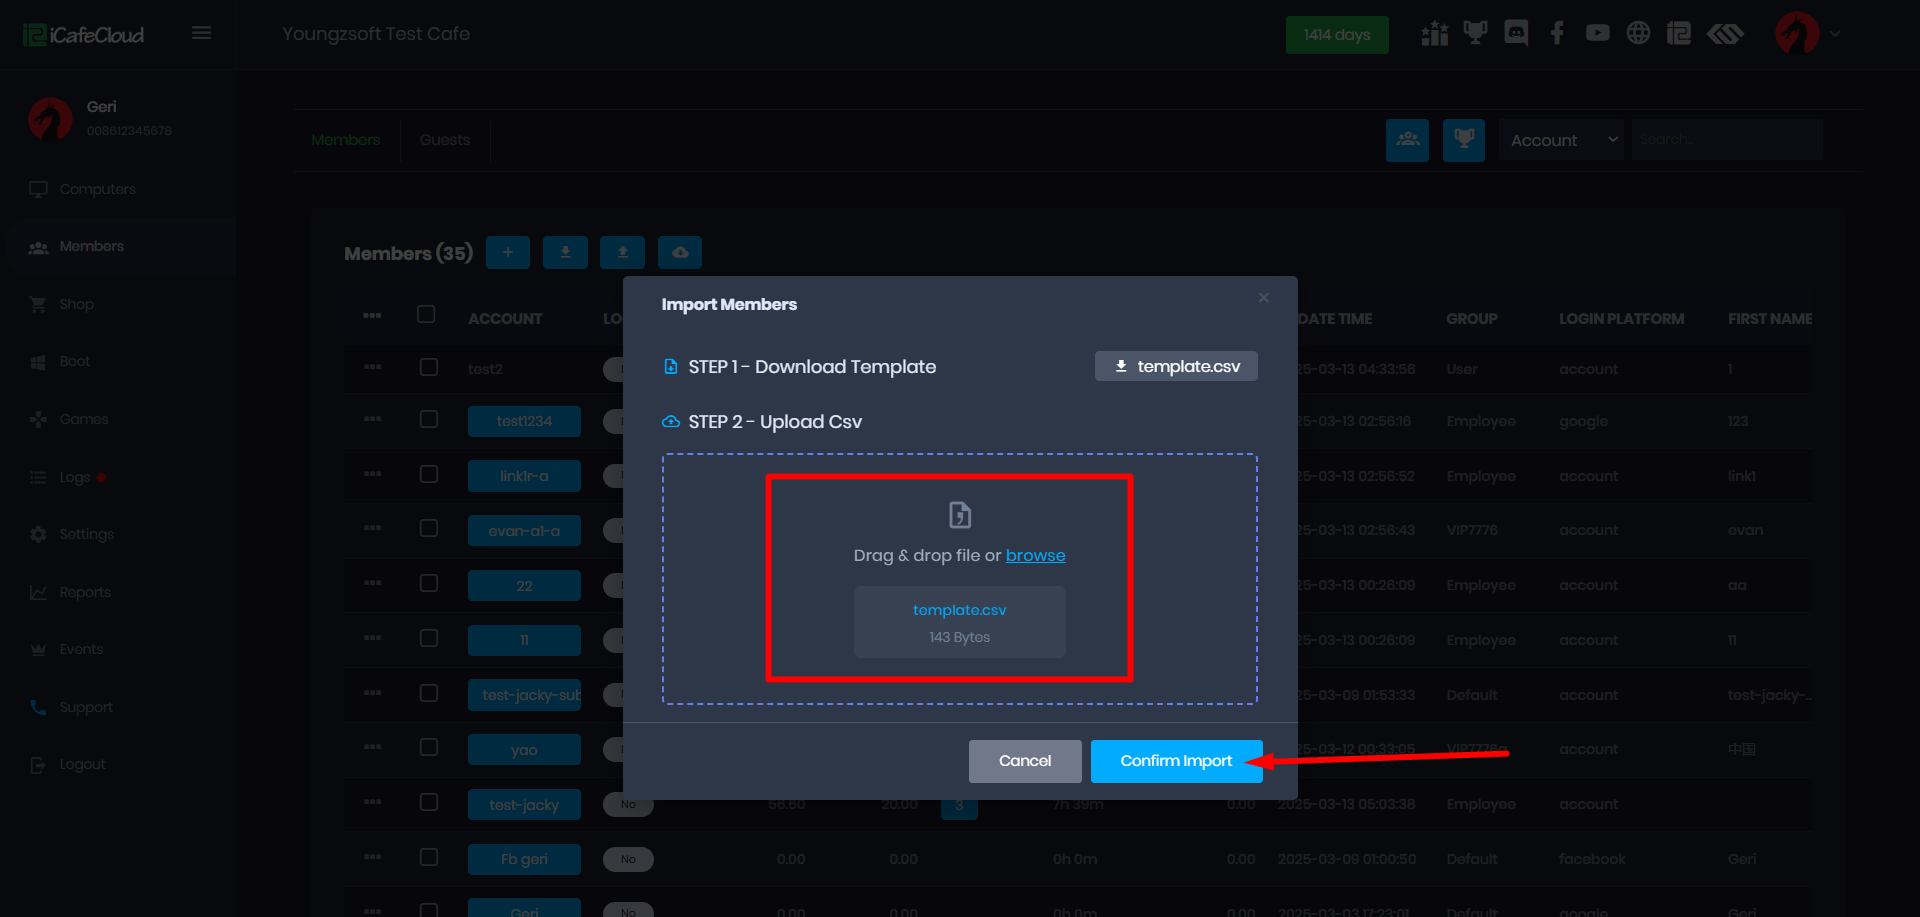Close the Import Members dialog

(1264, 298)
